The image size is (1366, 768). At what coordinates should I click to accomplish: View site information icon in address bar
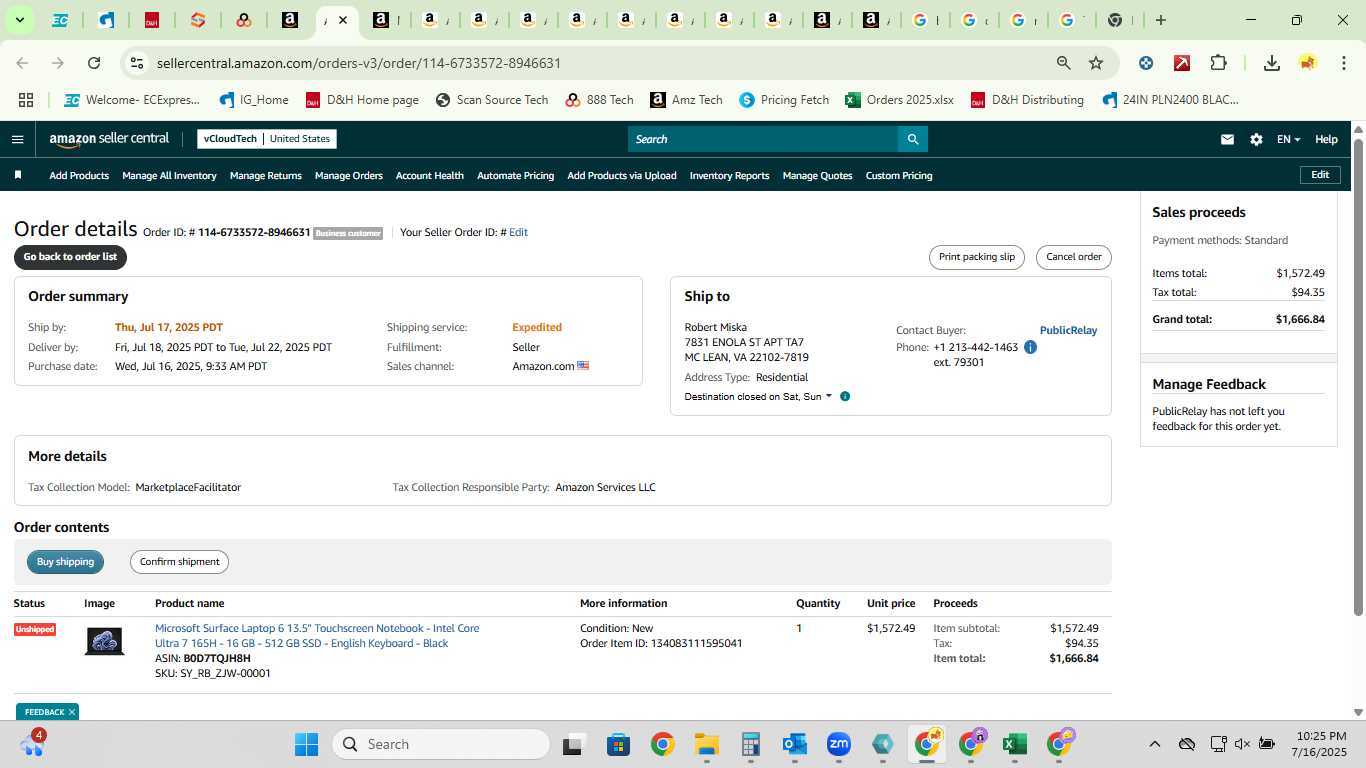pos(137,63)
